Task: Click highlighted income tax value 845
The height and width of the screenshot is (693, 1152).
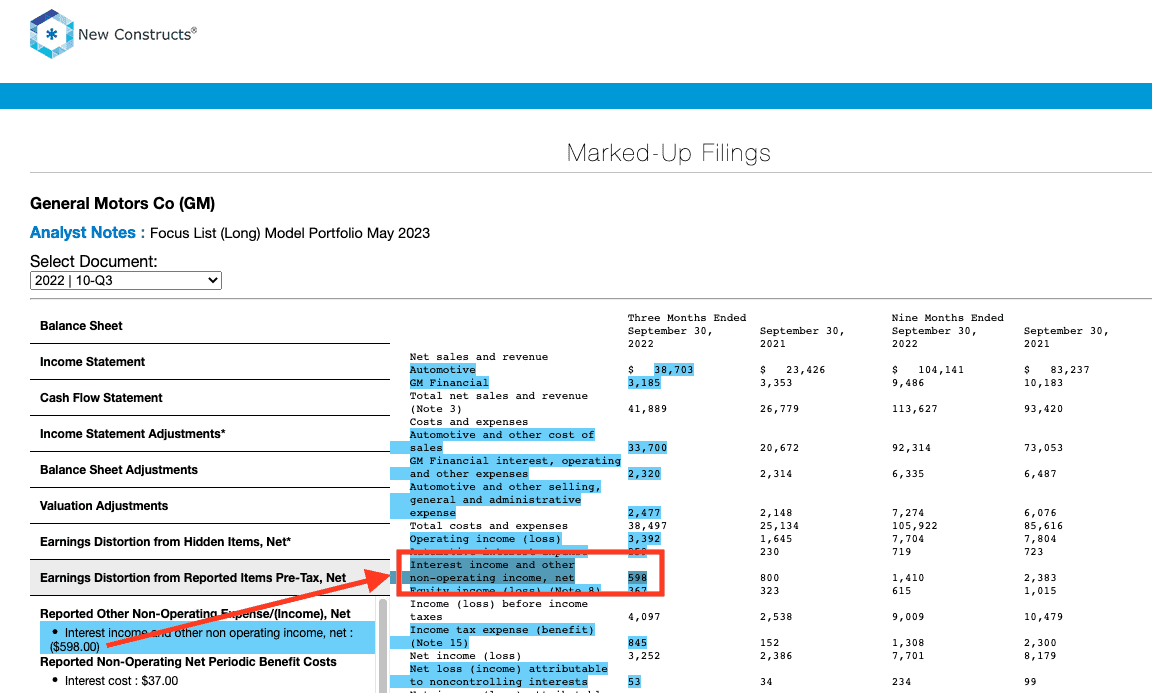Action: point(638,642)
